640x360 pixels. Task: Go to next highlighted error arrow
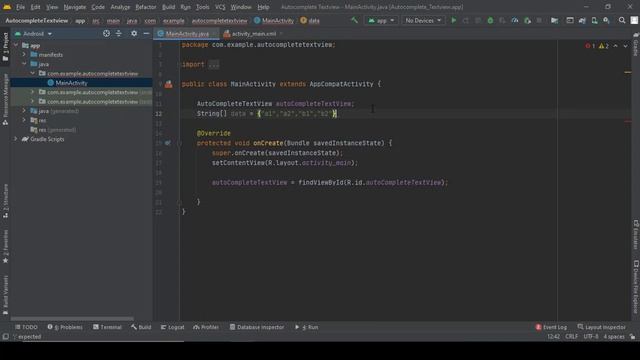pos(625,46)
